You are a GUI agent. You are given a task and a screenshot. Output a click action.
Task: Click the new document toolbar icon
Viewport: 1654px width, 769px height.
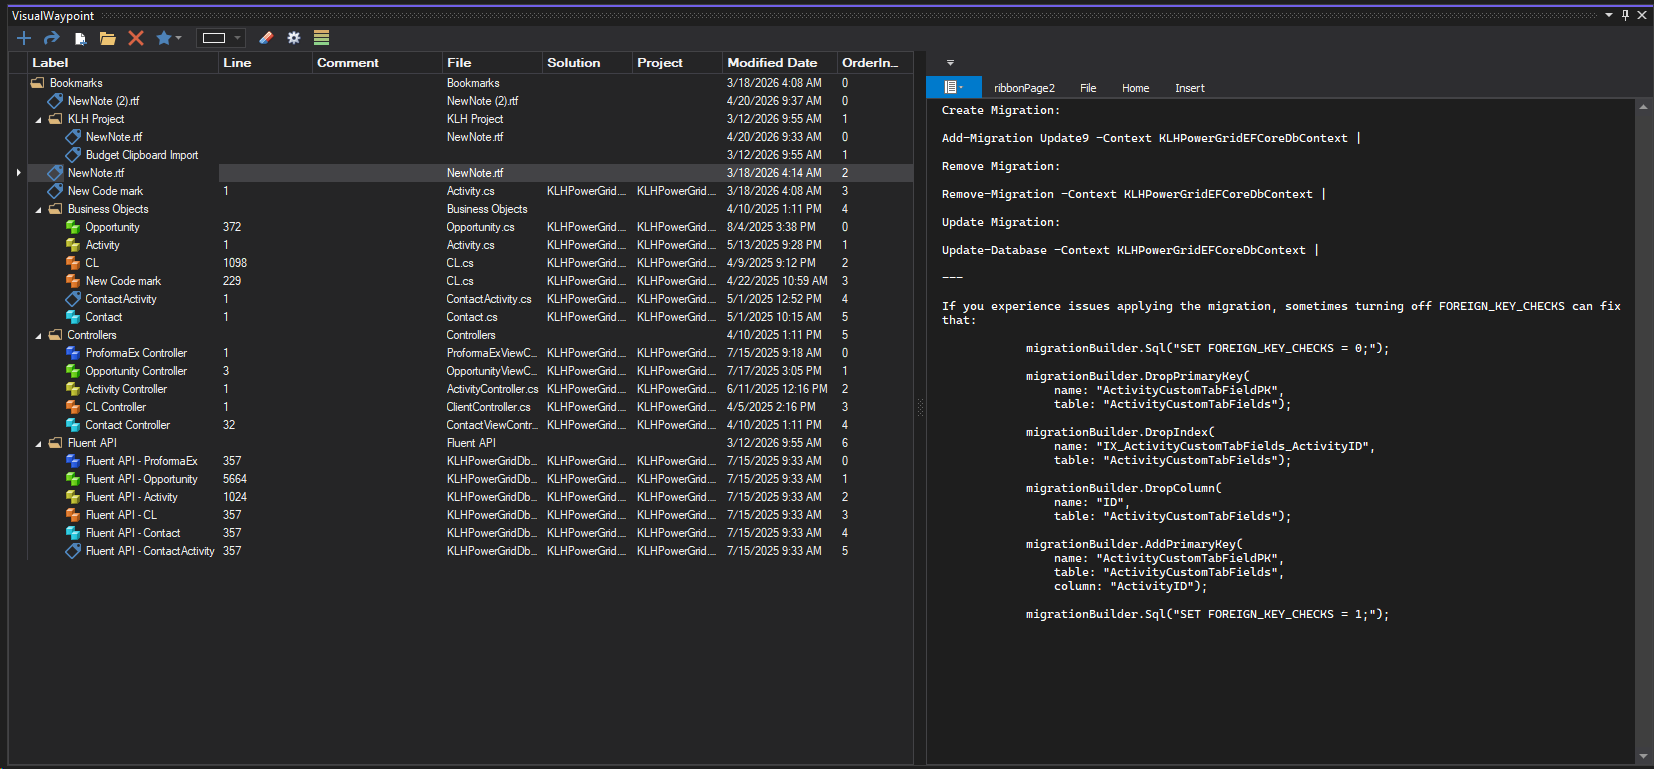pos(80,38)
